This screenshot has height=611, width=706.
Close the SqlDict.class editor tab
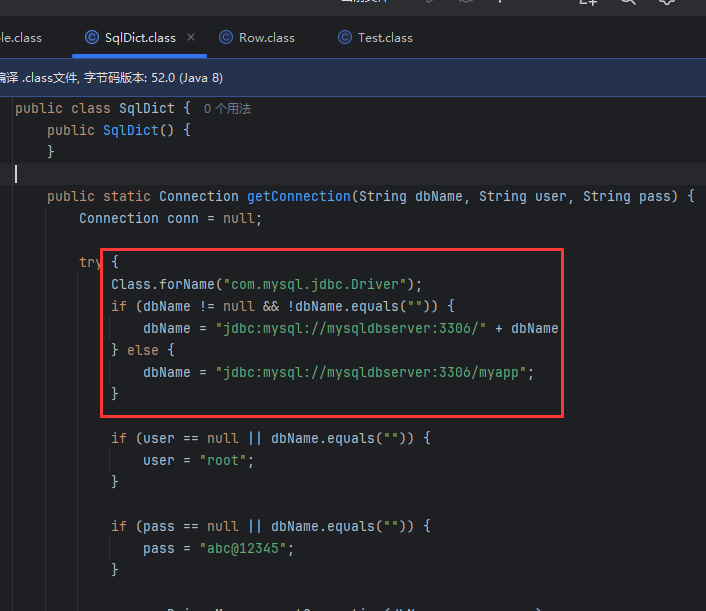click(190, 38)
